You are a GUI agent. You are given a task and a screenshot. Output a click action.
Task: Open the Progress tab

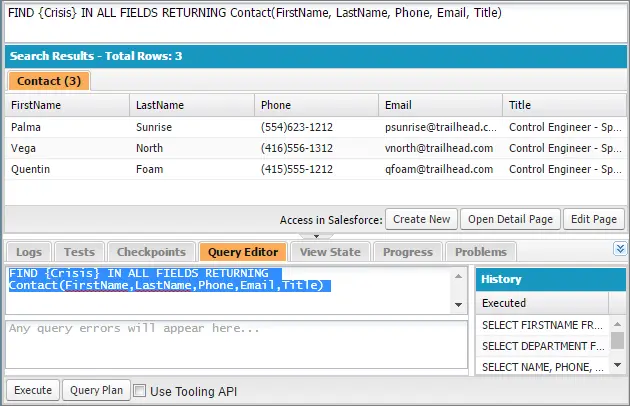(x=408, y=252)
